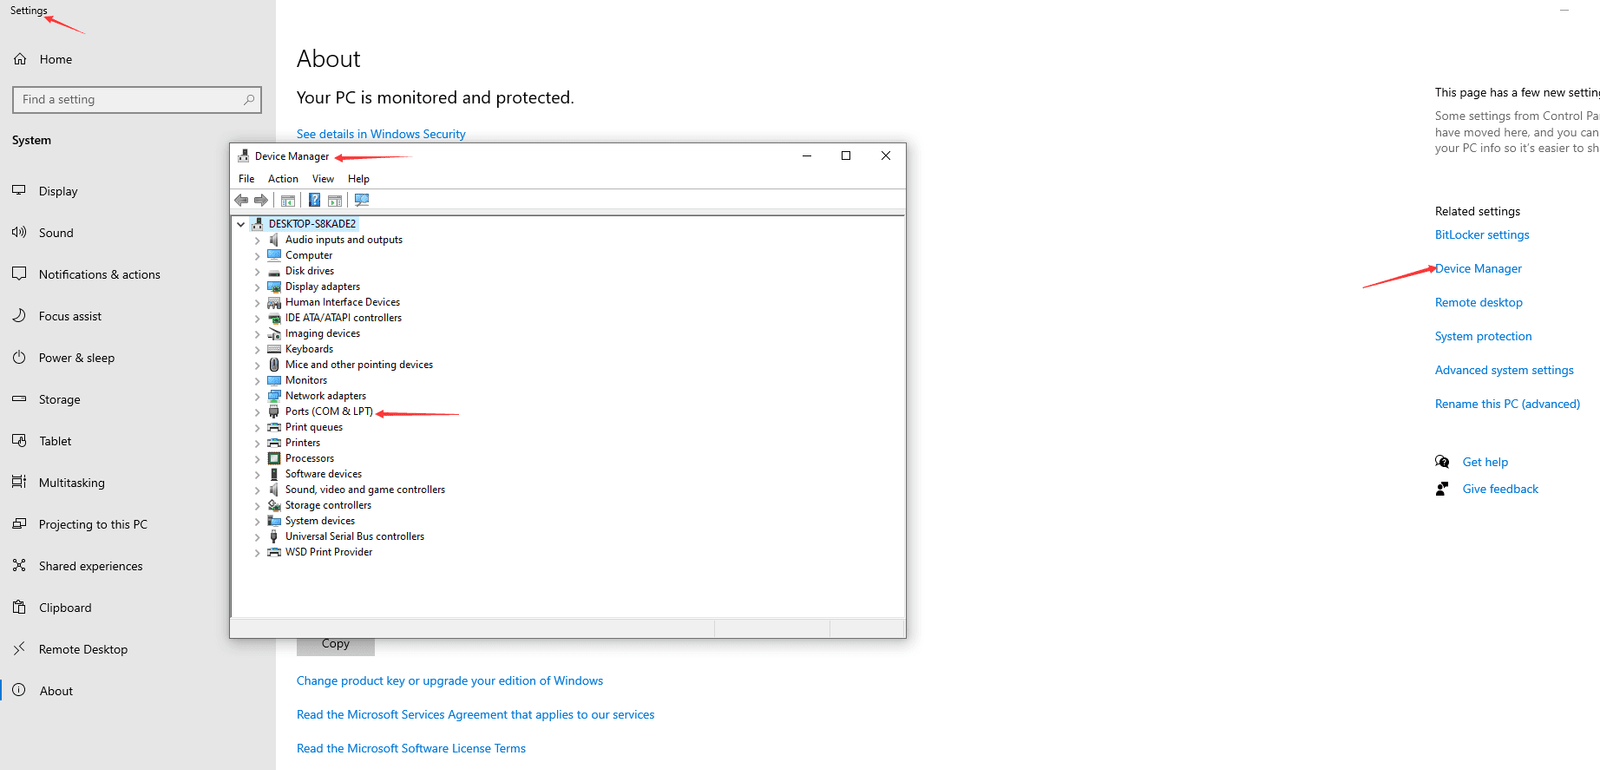Open Storage settings in the sidebar
The height and width of the screenshot is (770, 1600).
point(59,400)
